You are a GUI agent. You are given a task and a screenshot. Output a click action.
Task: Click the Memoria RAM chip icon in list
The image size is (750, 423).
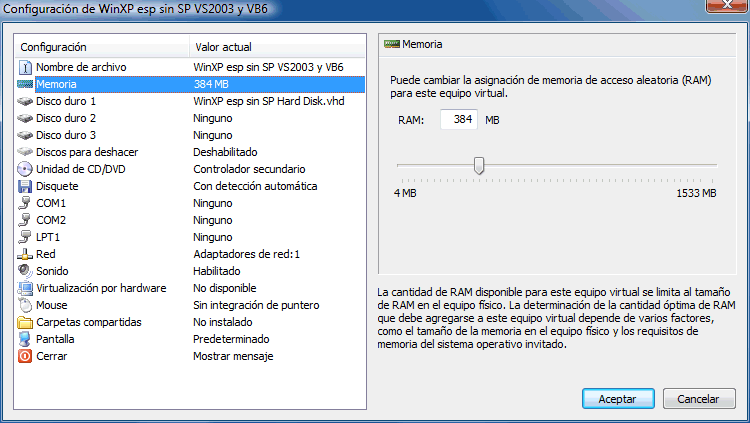(25, 84)
